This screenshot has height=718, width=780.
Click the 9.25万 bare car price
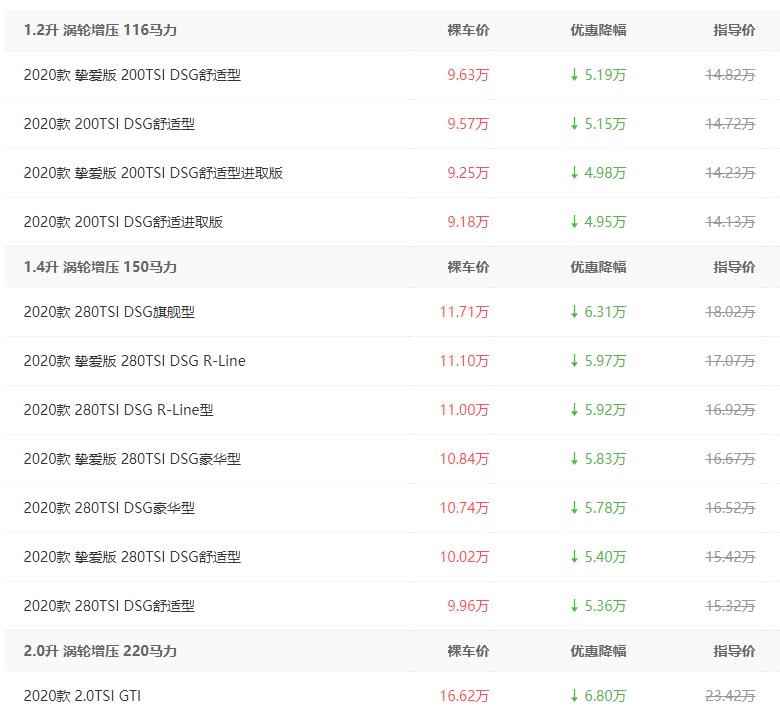point(468,173)
